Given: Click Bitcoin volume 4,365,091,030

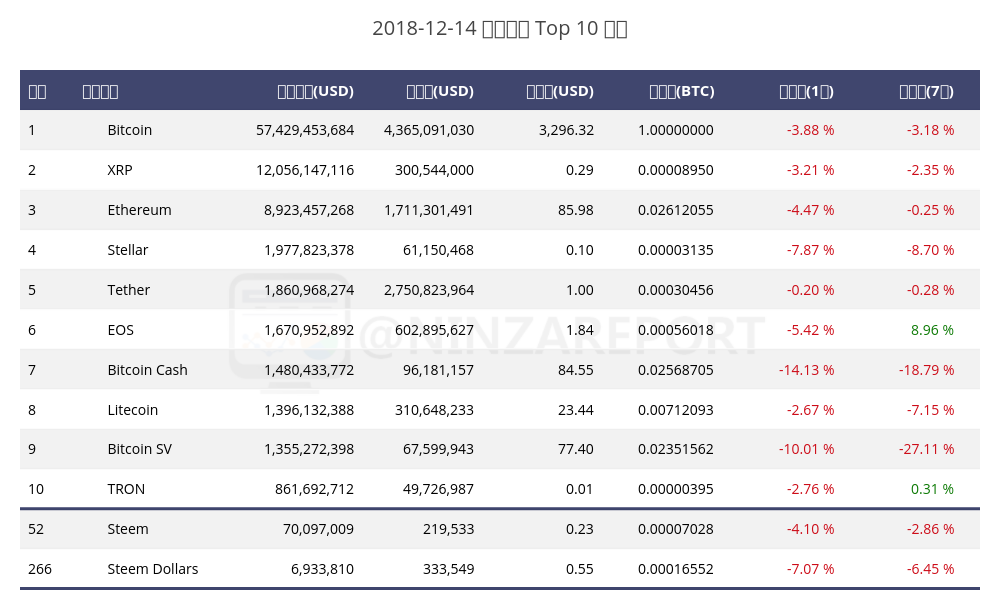Looking at the screenshot, I should coord(429,130).
